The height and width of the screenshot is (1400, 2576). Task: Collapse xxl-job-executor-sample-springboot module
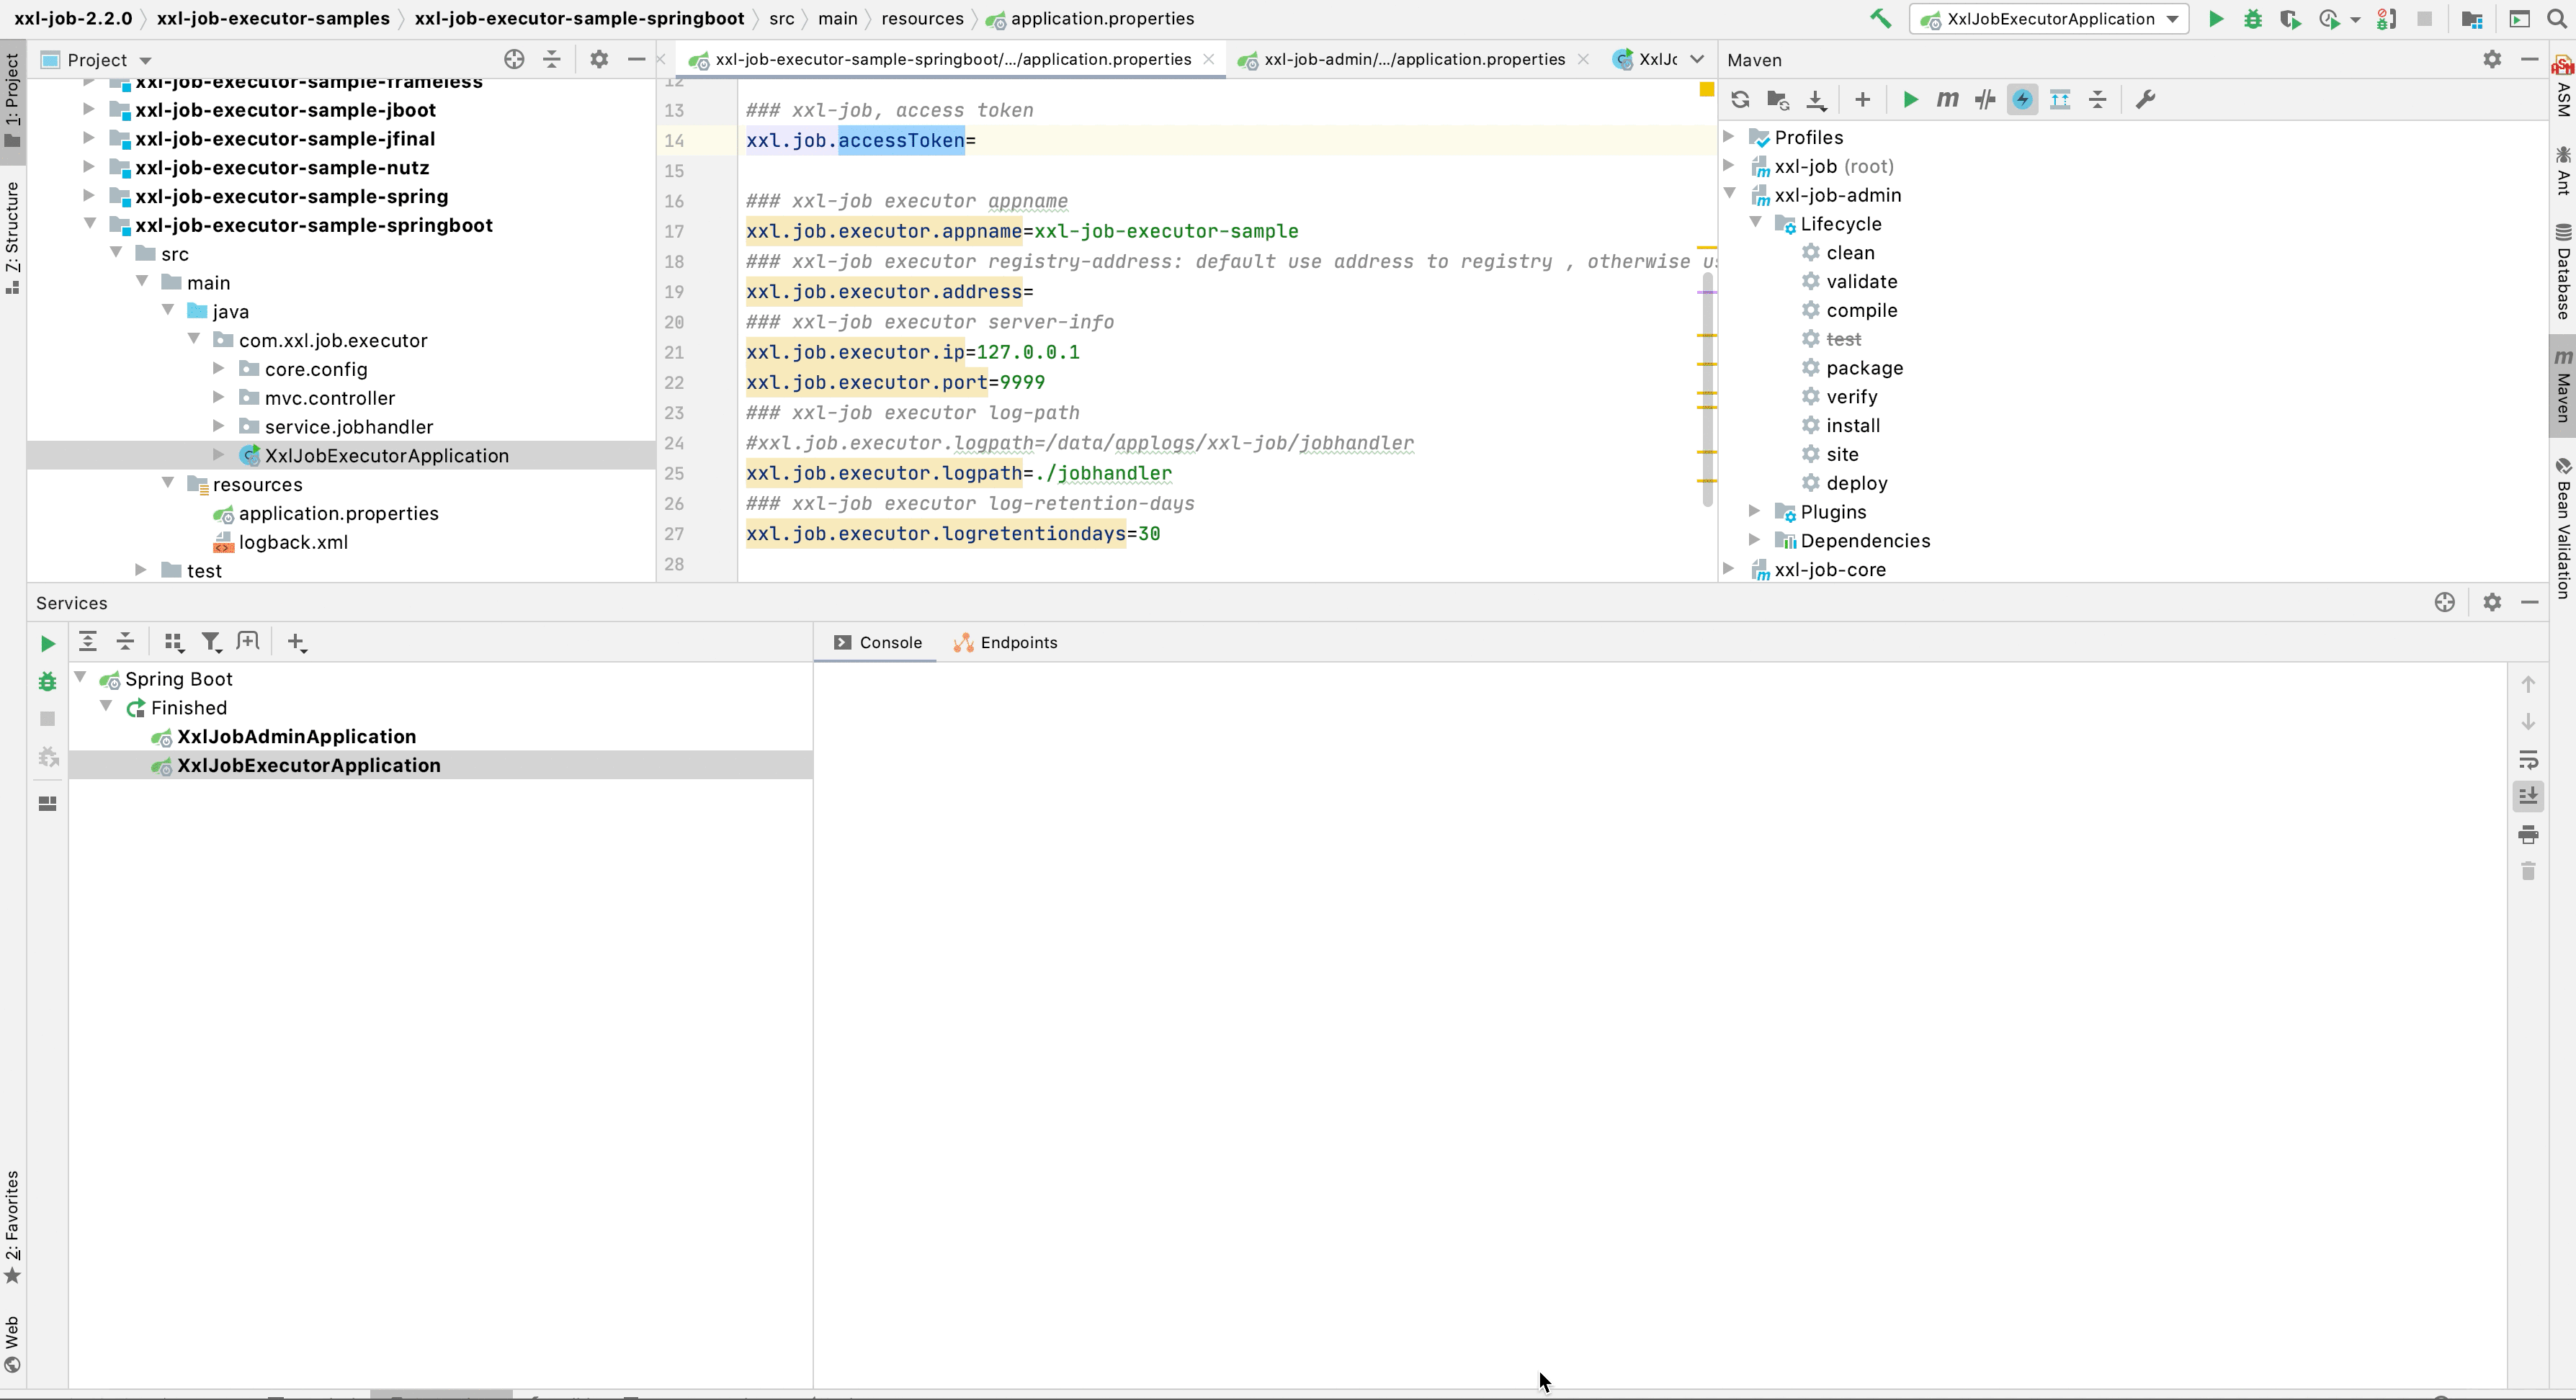coord(89,224)
